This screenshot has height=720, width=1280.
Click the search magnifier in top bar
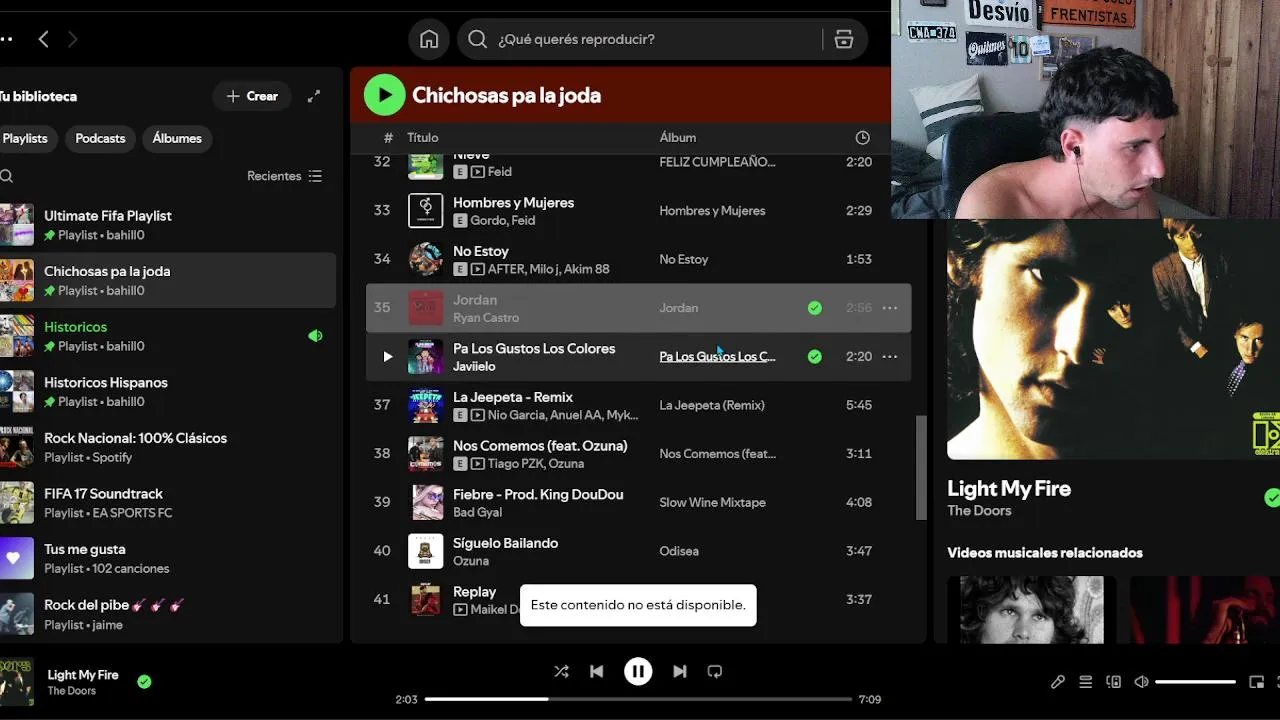[478, 39]
